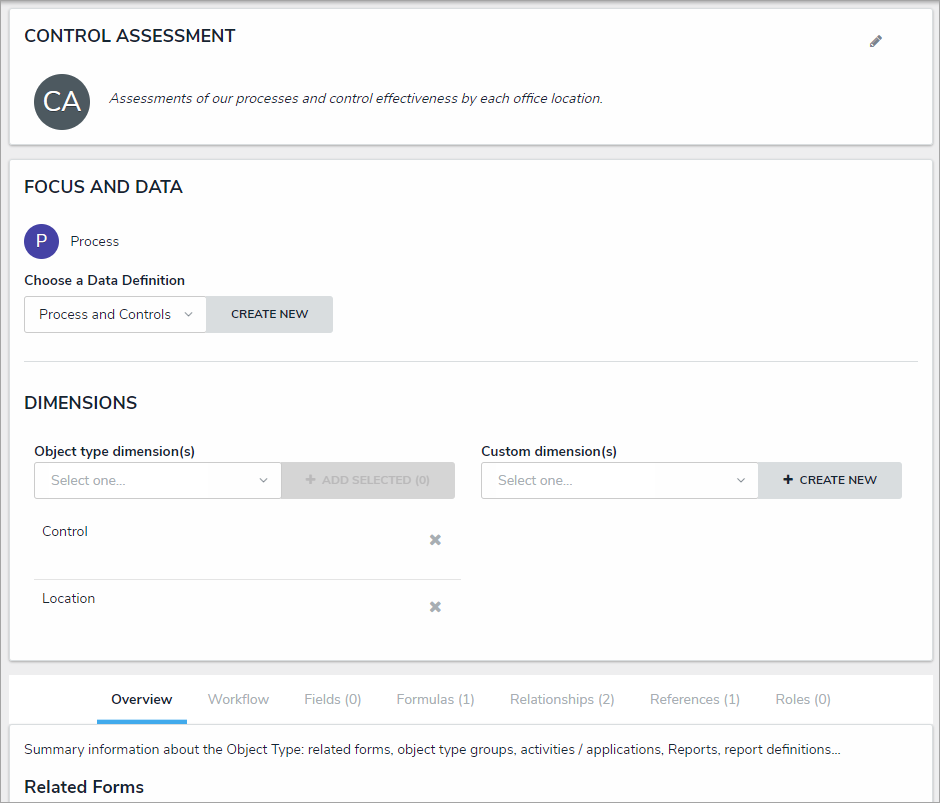This screenshot has width=940, height=803.
Task: Click the pencil edit icon
Action: click(x=876, y=41)
